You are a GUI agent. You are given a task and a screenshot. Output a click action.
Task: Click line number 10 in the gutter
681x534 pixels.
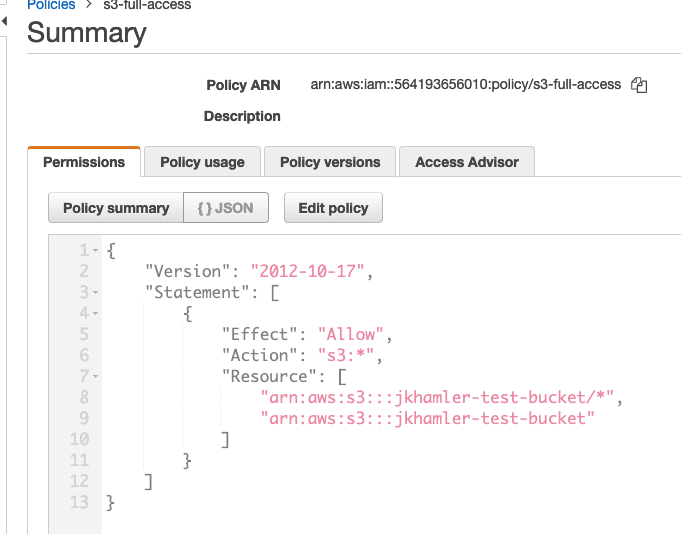[79, 439]
